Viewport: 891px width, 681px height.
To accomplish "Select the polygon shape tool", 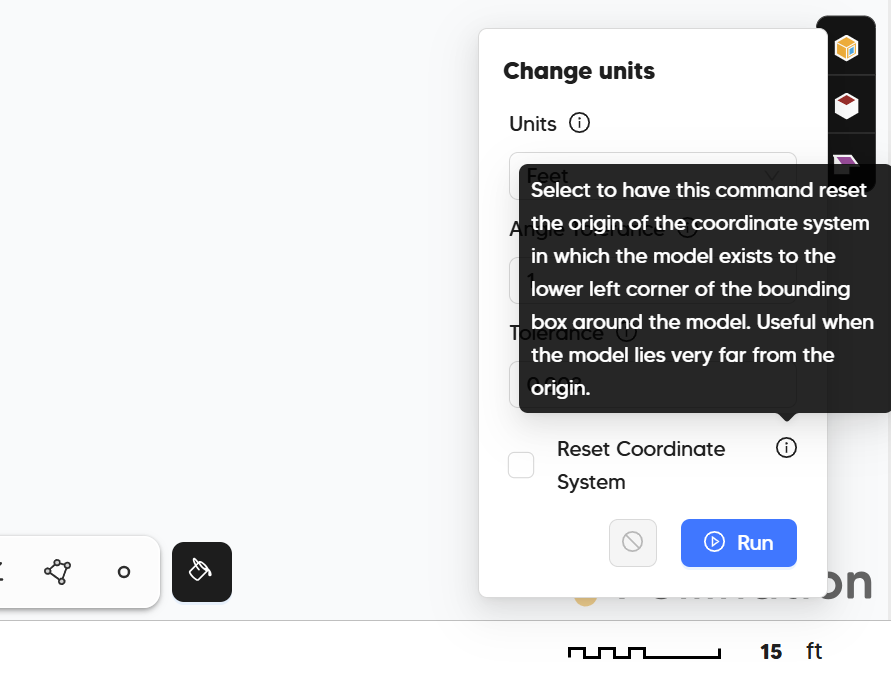I will coord(58,572).
